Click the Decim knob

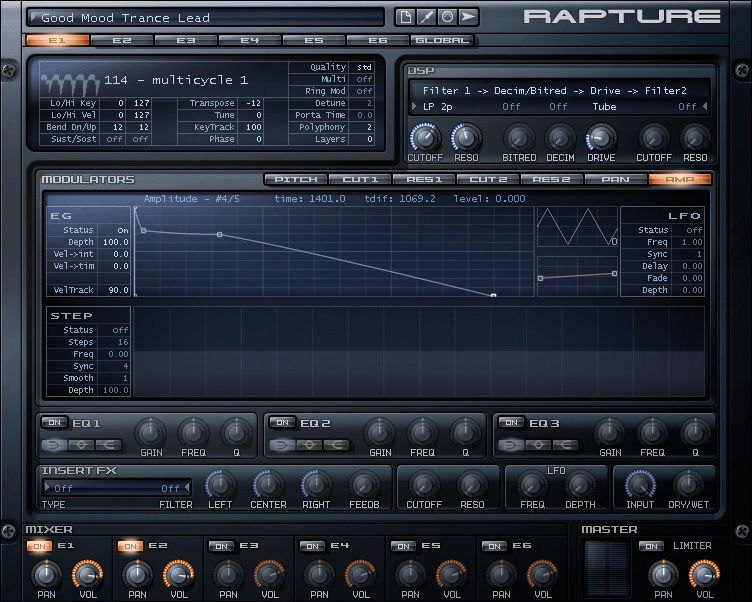click(560, 138)
